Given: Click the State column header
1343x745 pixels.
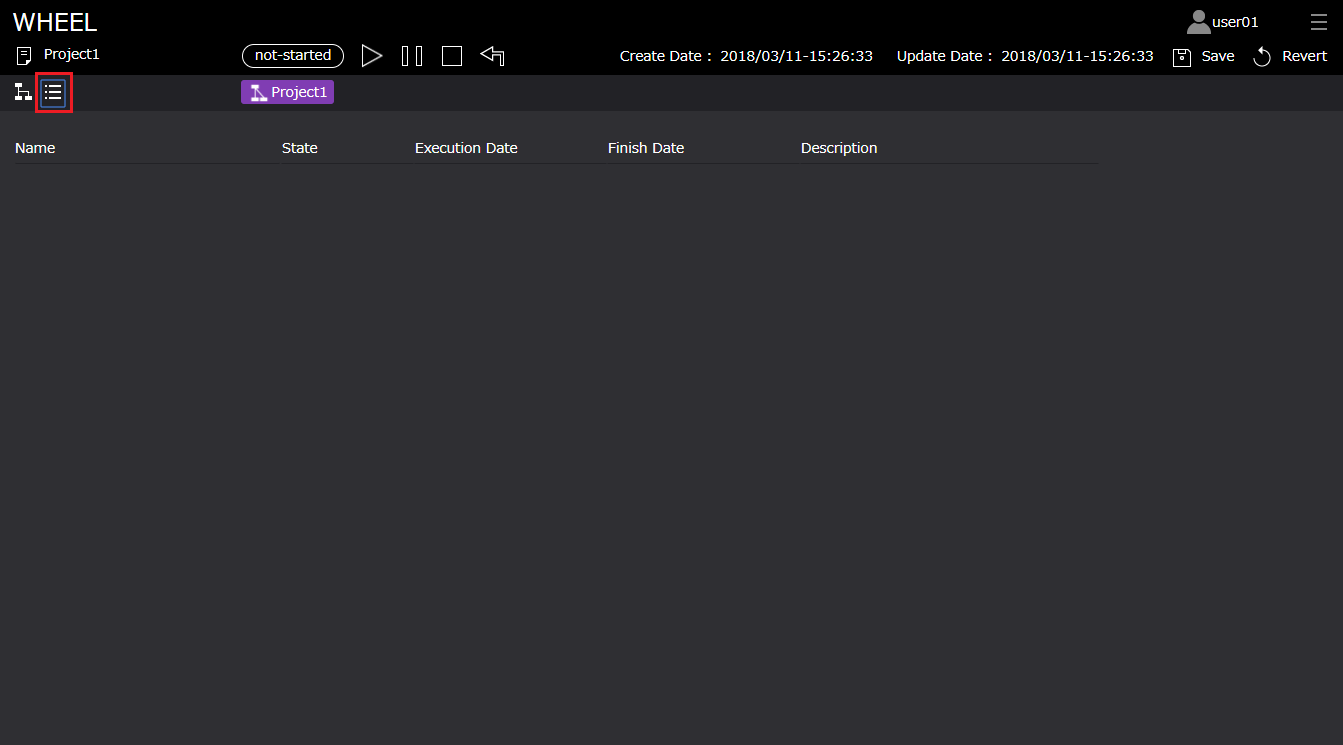Looking at the screenshot, I should click(x=300, y=148).
